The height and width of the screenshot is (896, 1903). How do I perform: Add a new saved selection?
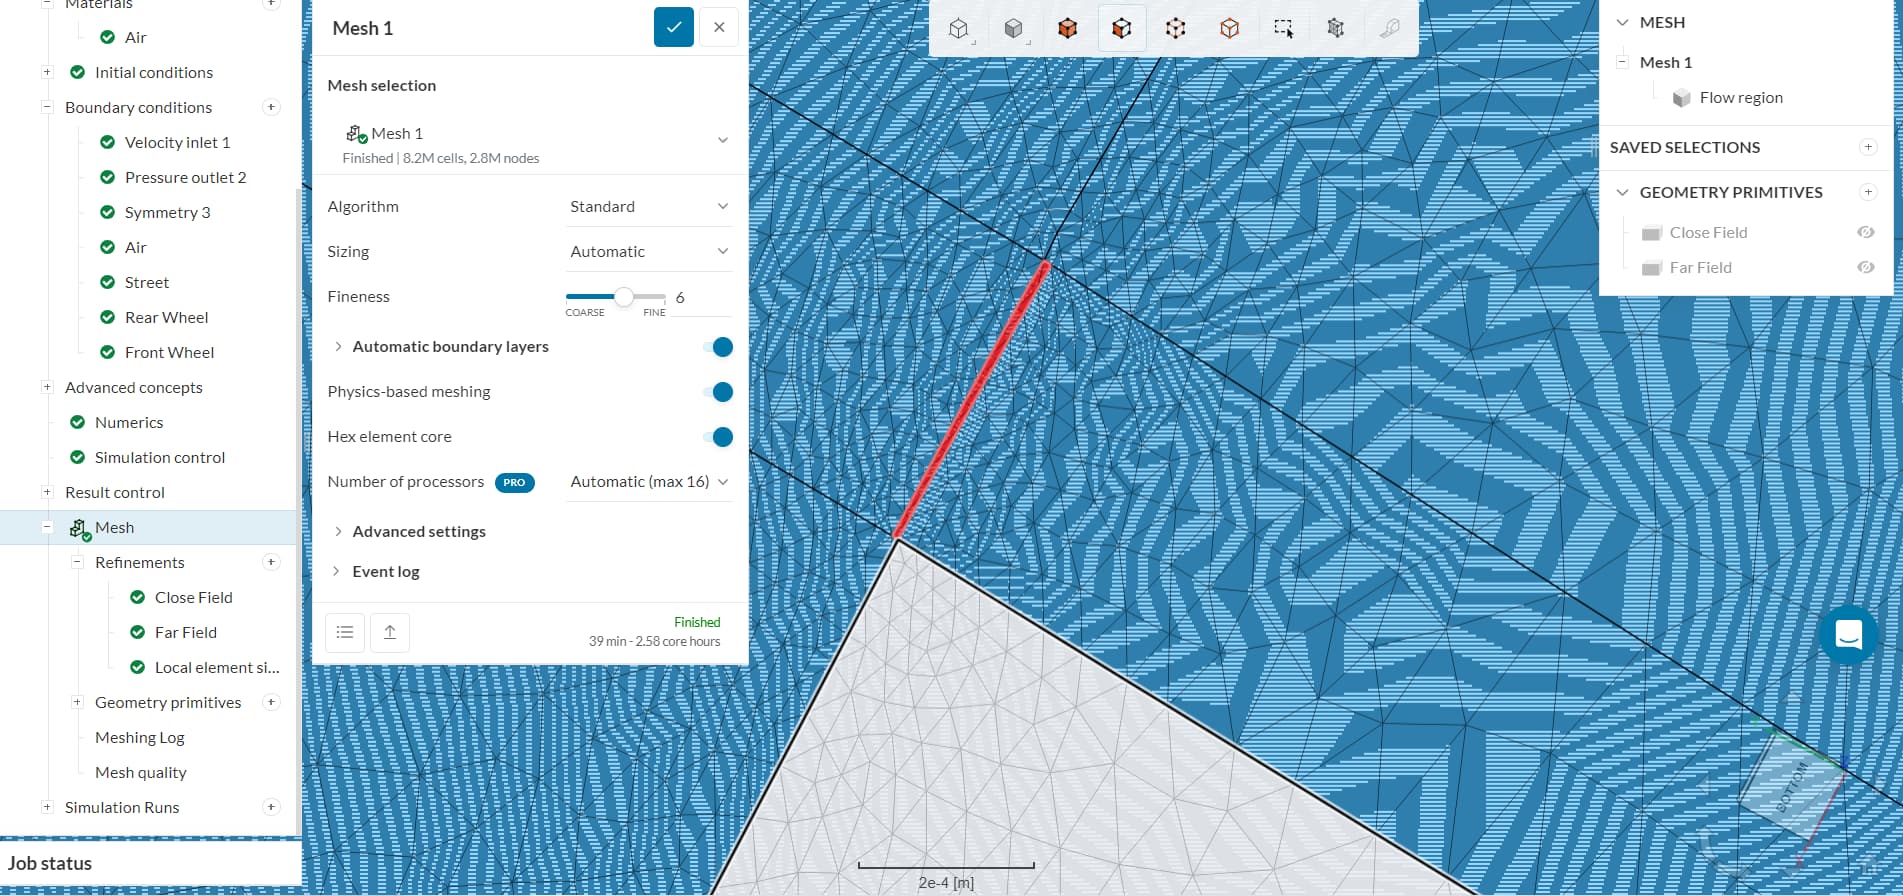tap(1868, 147)
